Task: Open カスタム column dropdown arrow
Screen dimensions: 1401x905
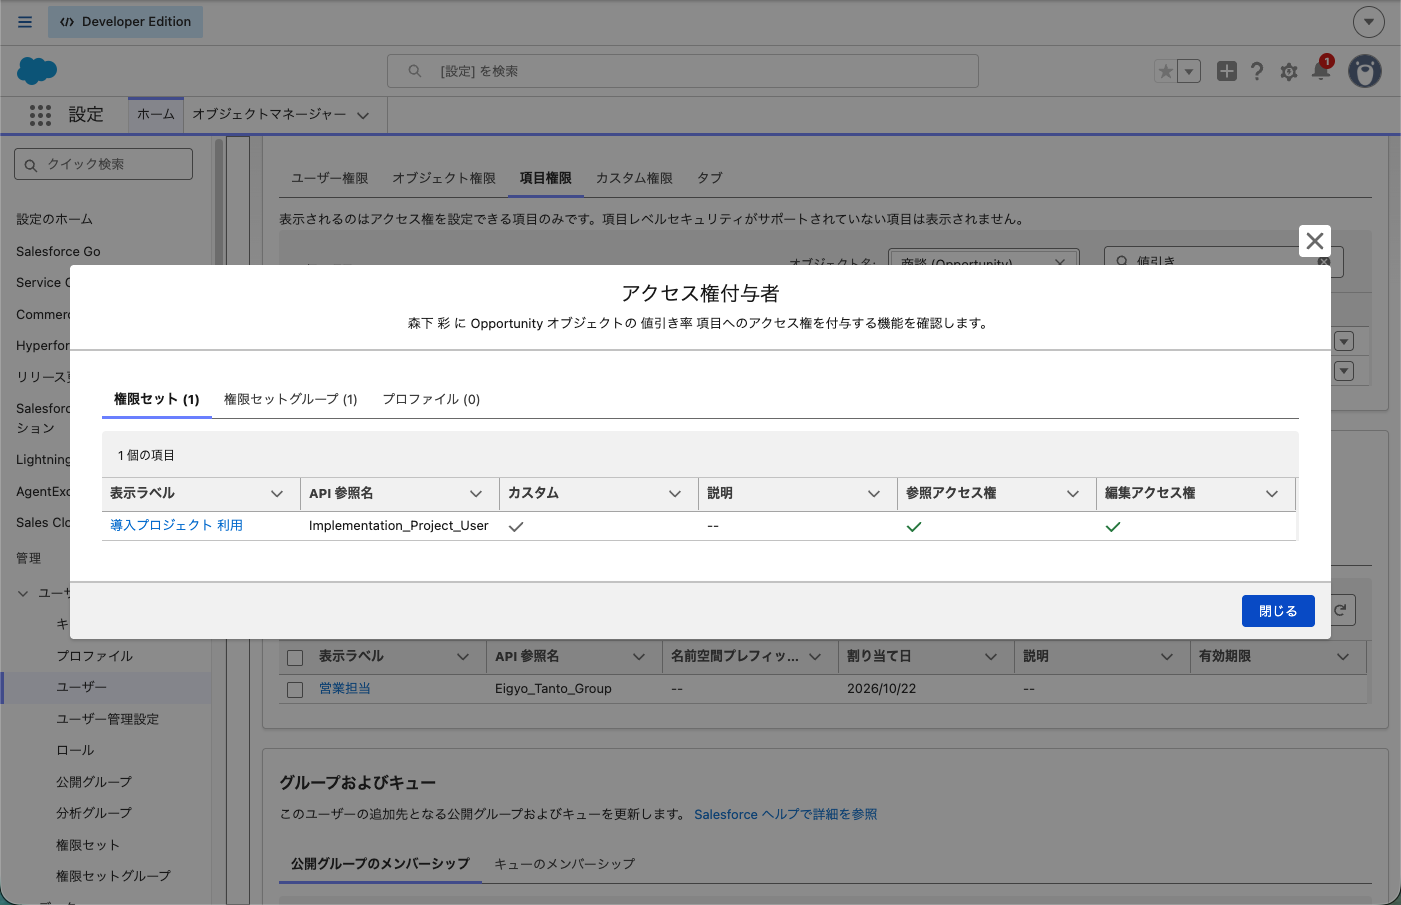Action: (x=675, y=494)
